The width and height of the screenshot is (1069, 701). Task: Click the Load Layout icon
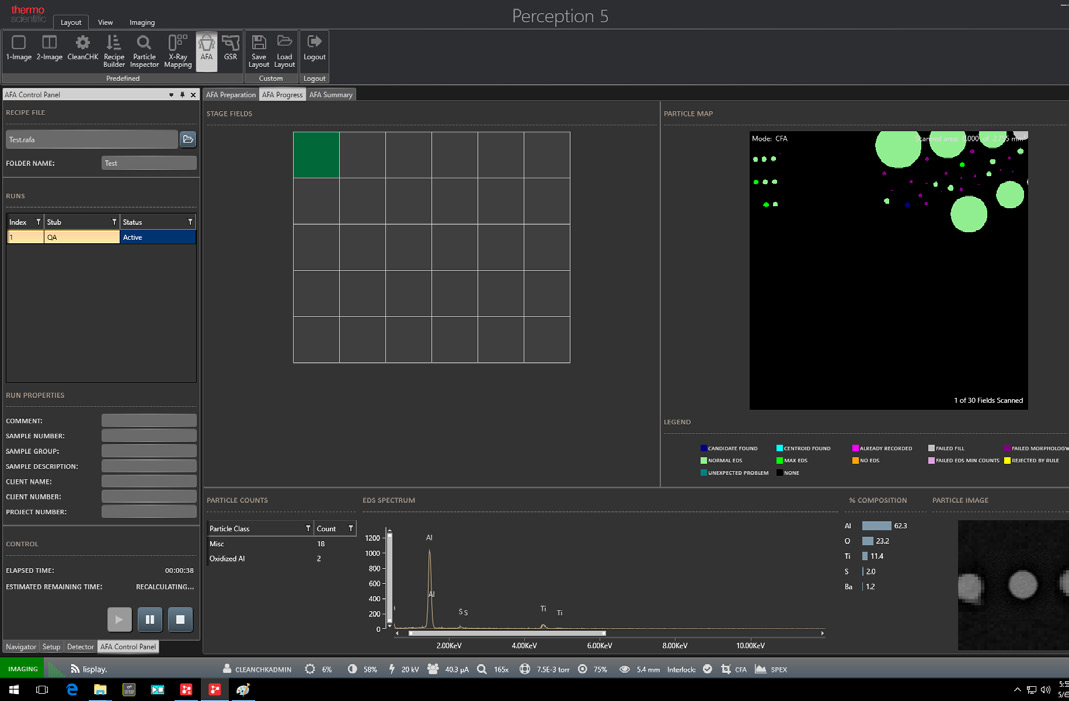[x=284, y=51]
